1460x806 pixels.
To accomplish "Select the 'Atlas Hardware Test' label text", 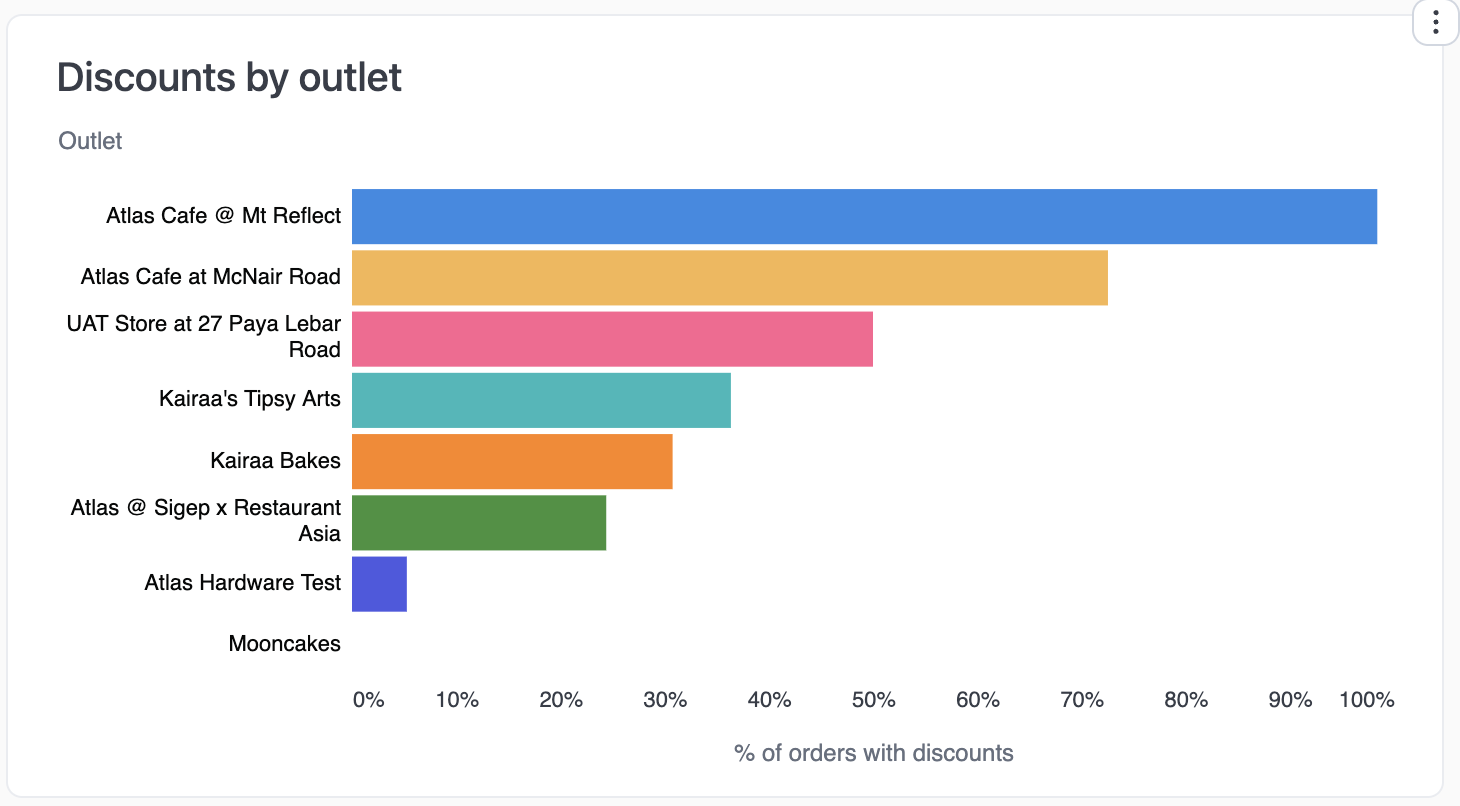I will (x=242, y=583).
